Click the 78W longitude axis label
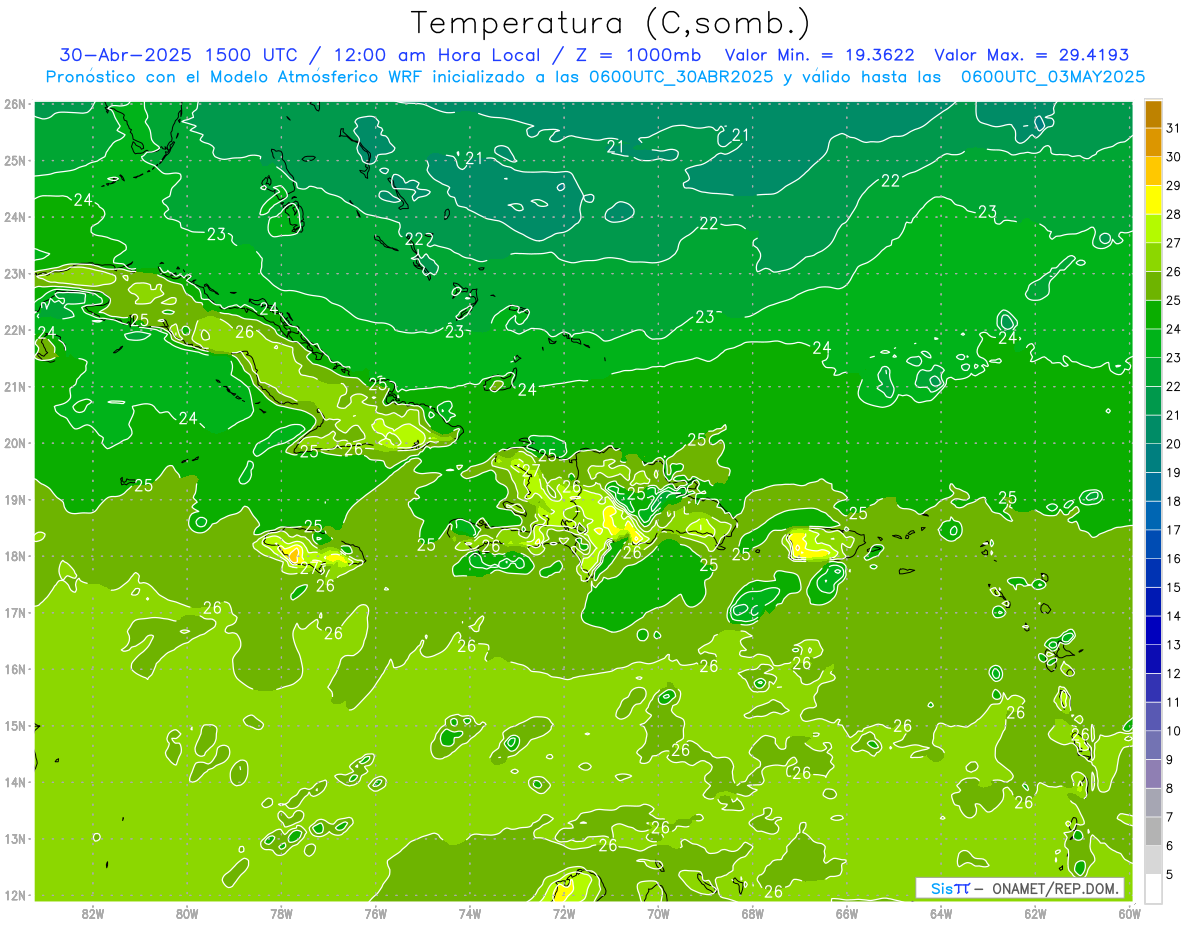Image resolution: width=1200 pixels, height=927 pixels. [x=281, y=912]
